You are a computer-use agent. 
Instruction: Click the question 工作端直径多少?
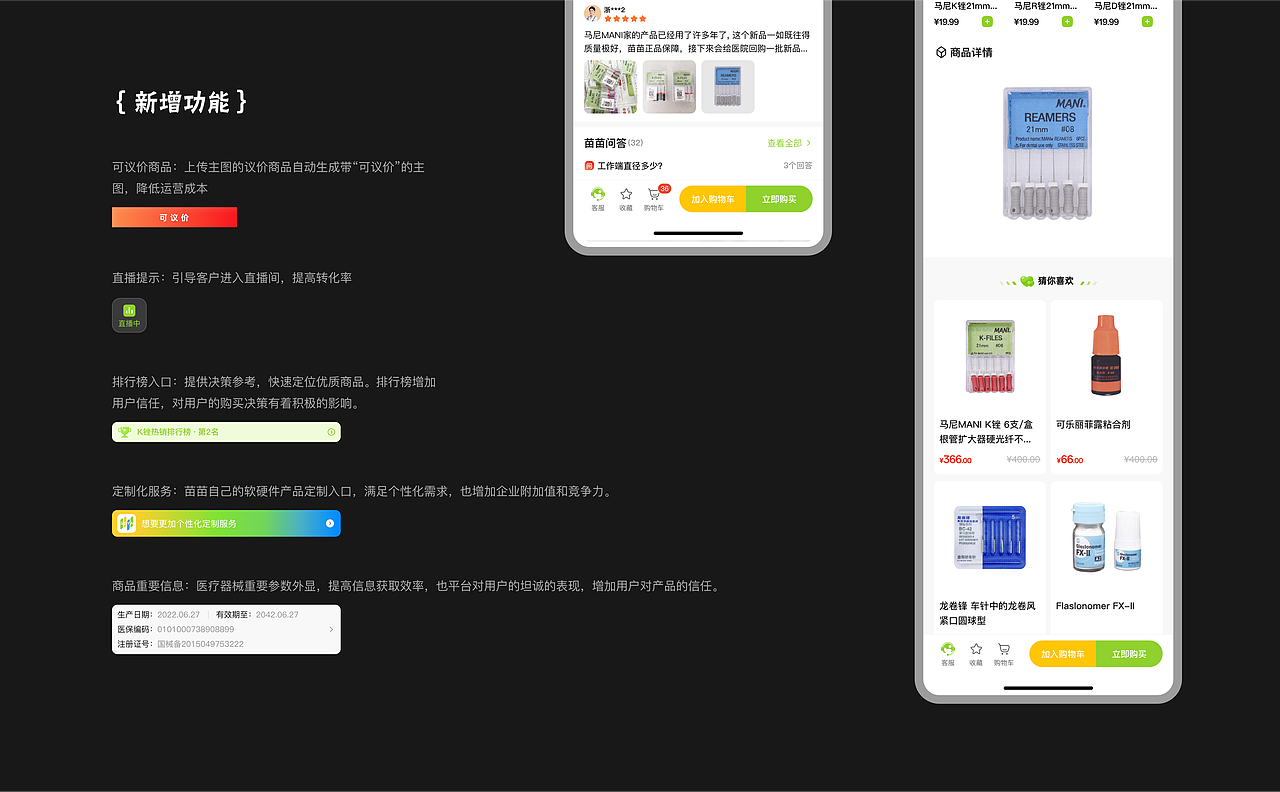tap(630, 166)
